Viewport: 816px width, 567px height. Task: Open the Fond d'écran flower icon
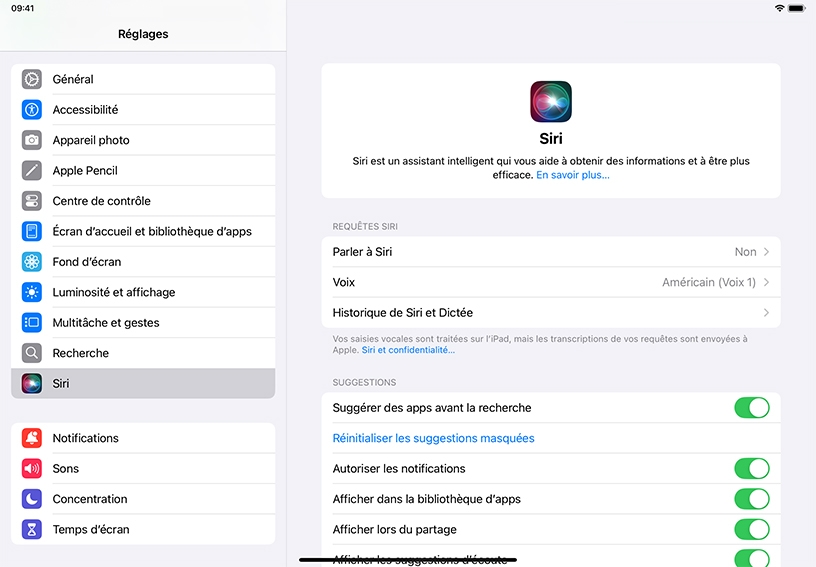pos(32,262)
